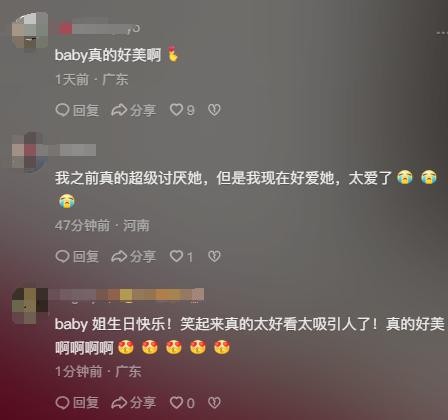This screenshot has height=420, width=448.
Task: Open the second commenter's profile picture
Action: click(29, 152)
